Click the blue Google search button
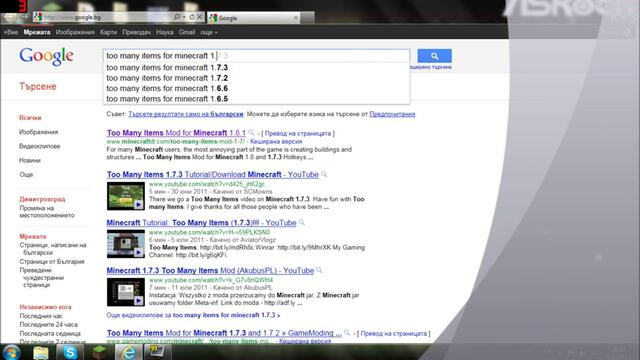 [x=434, y=56]
